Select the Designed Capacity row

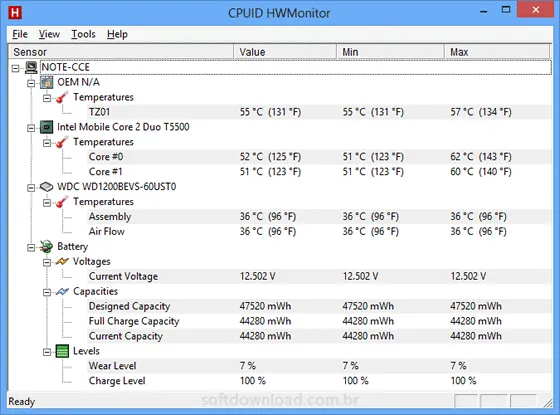(319, 306)
